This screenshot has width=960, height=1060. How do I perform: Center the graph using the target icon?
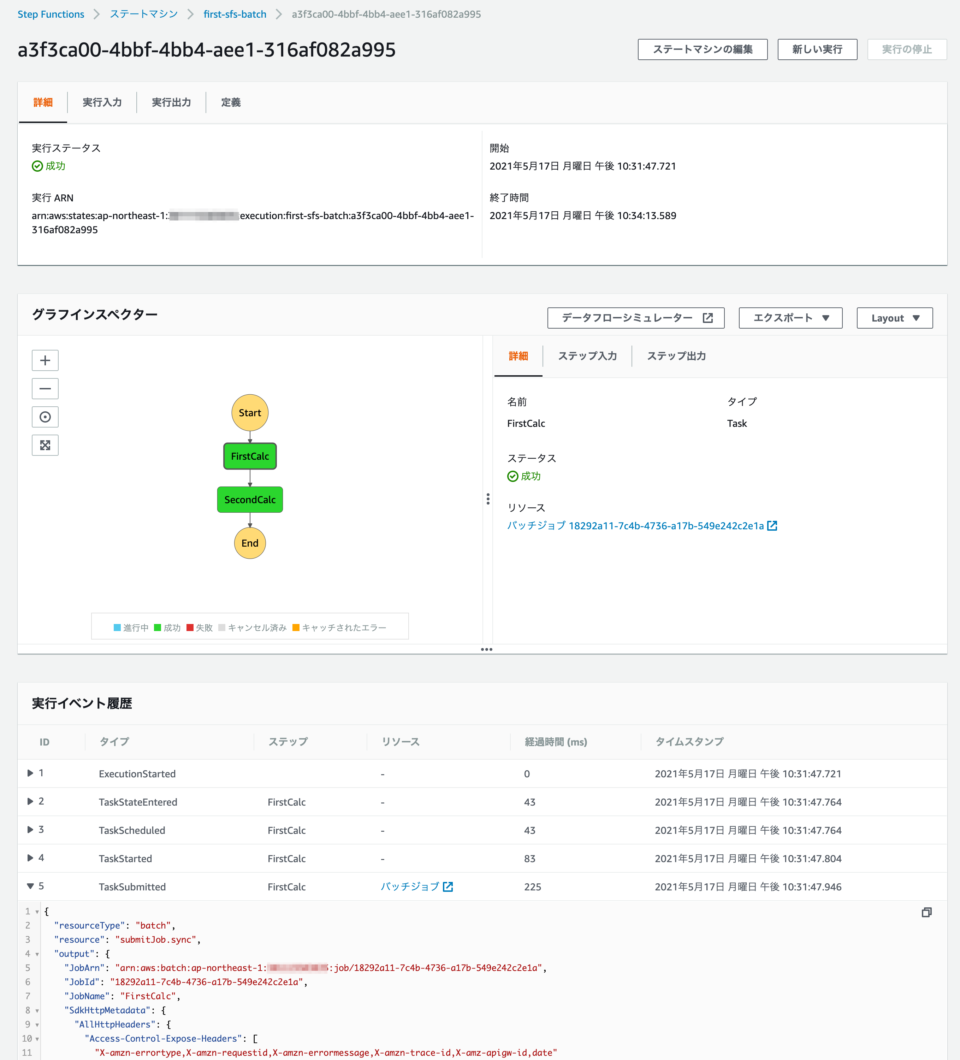[x=45, y=417]
